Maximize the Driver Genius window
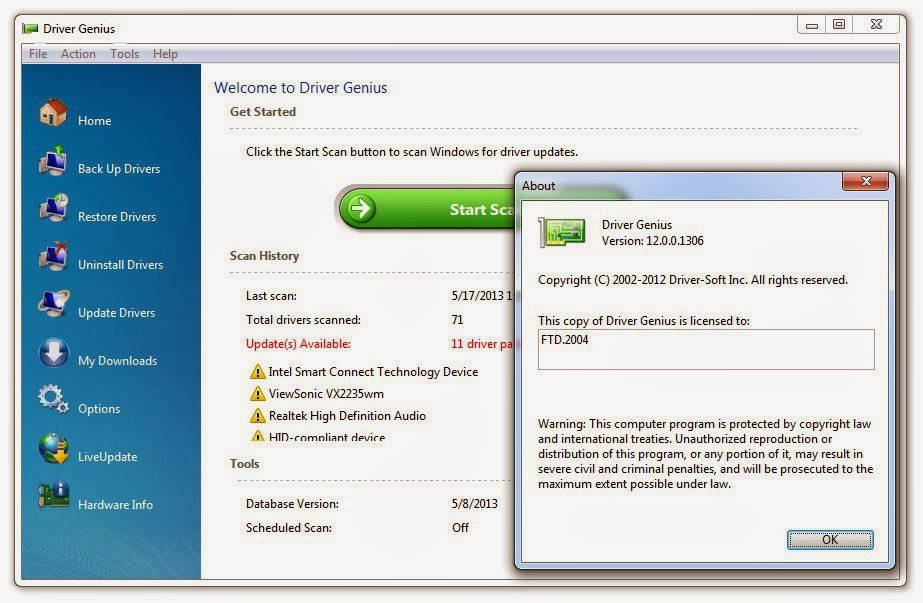 click(839, 24)
